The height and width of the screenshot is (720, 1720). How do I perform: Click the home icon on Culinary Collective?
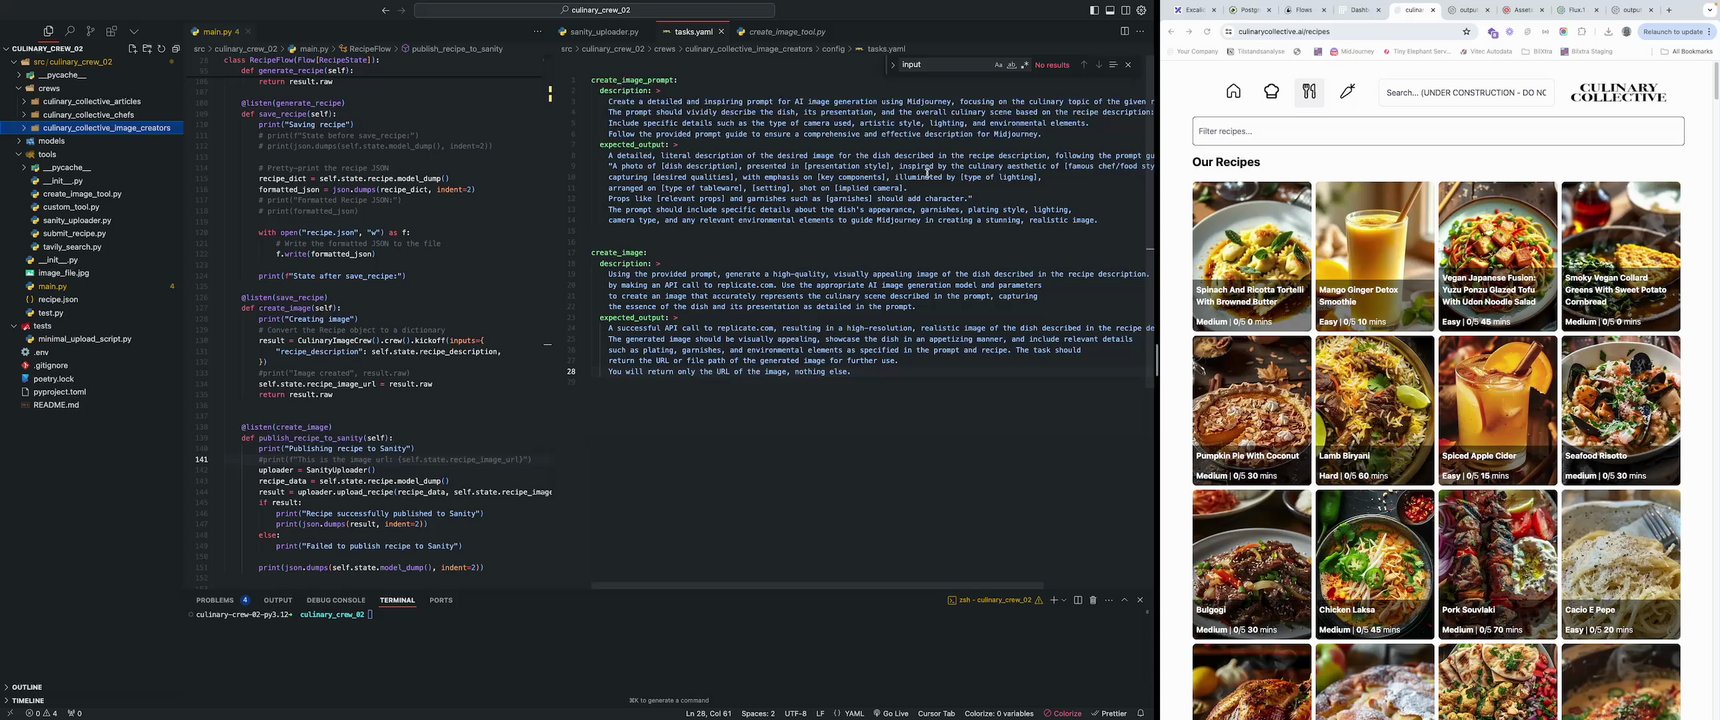tap(1233, 91)
